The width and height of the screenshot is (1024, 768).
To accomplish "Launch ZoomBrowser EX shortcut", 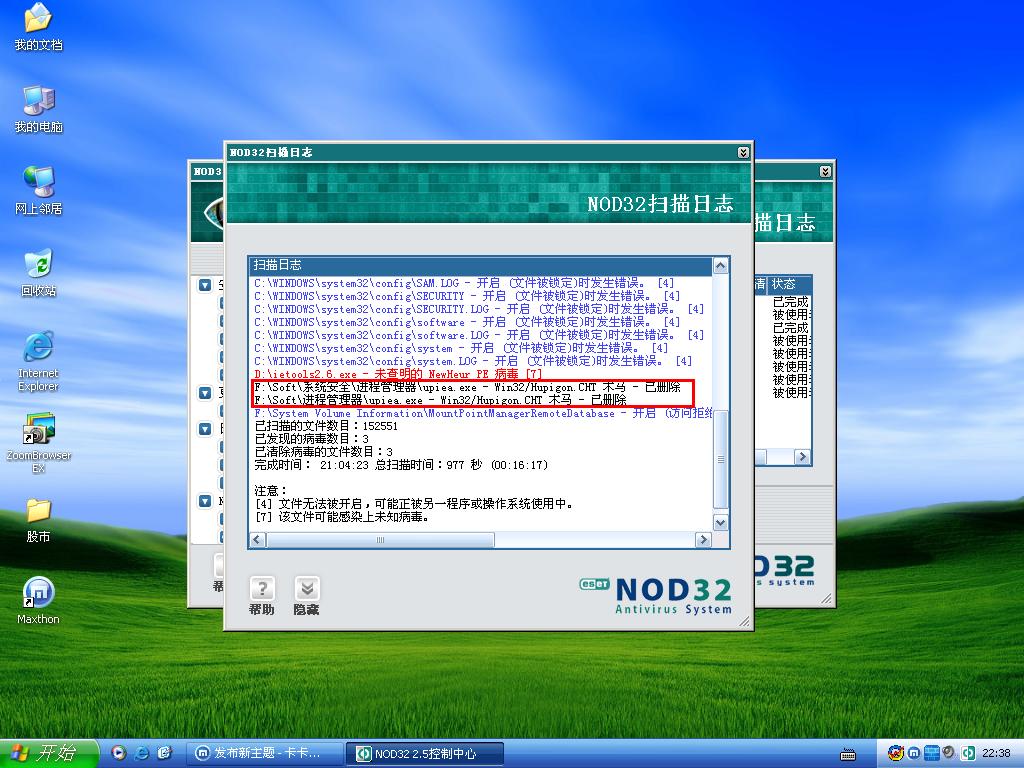I will coord(38,443).
